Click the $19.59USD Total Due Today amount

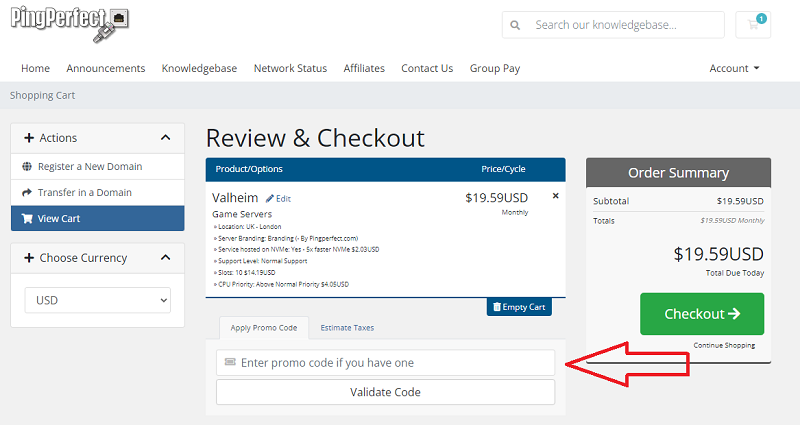(x=718, y=254)
